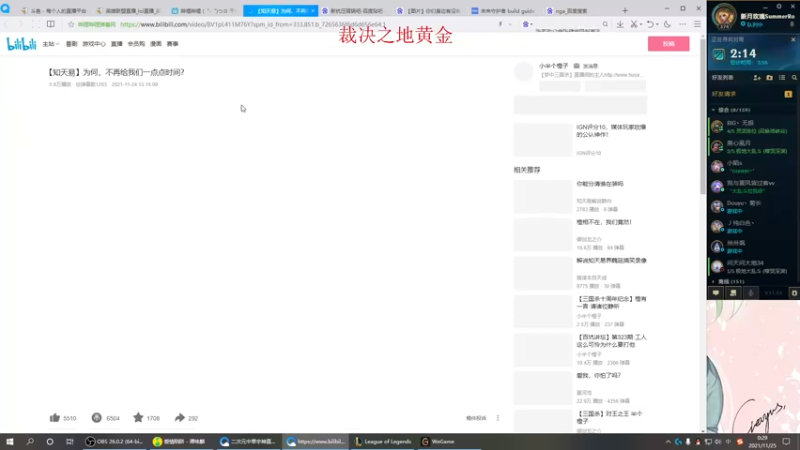Open 番剧 in the bilibili nav
This screenshot has width=800, height=450.
click(71, 44)
